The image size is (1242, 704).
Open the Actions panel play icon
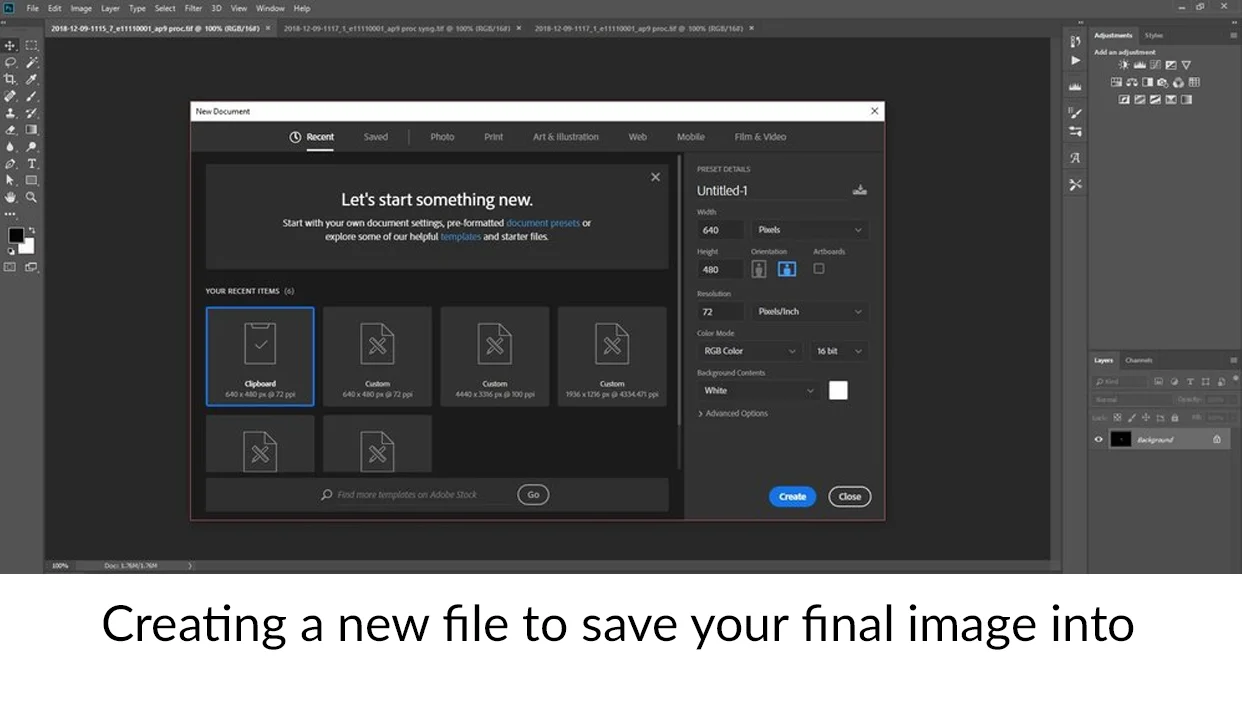coord(1075,61)
